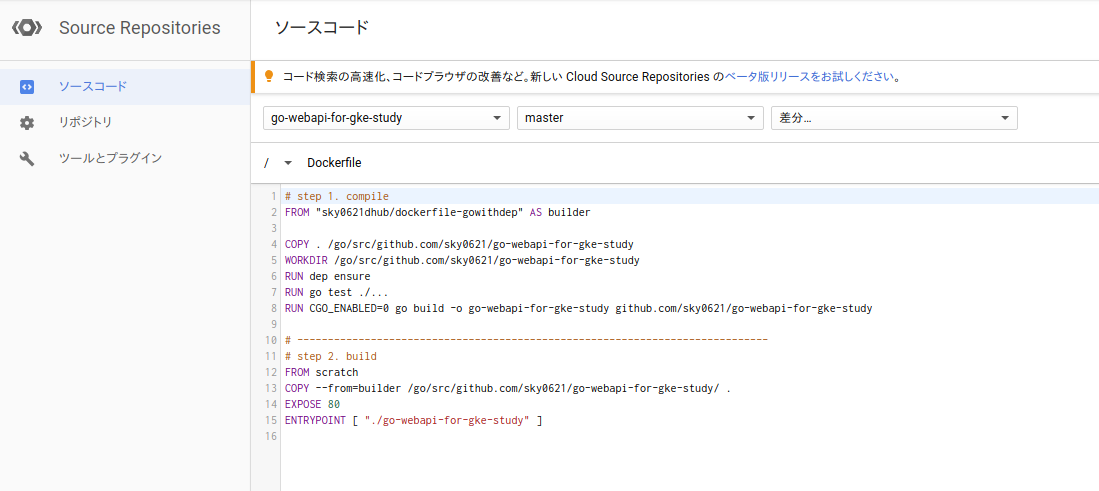Click the root slash in the file path

[x=266, y=163]
